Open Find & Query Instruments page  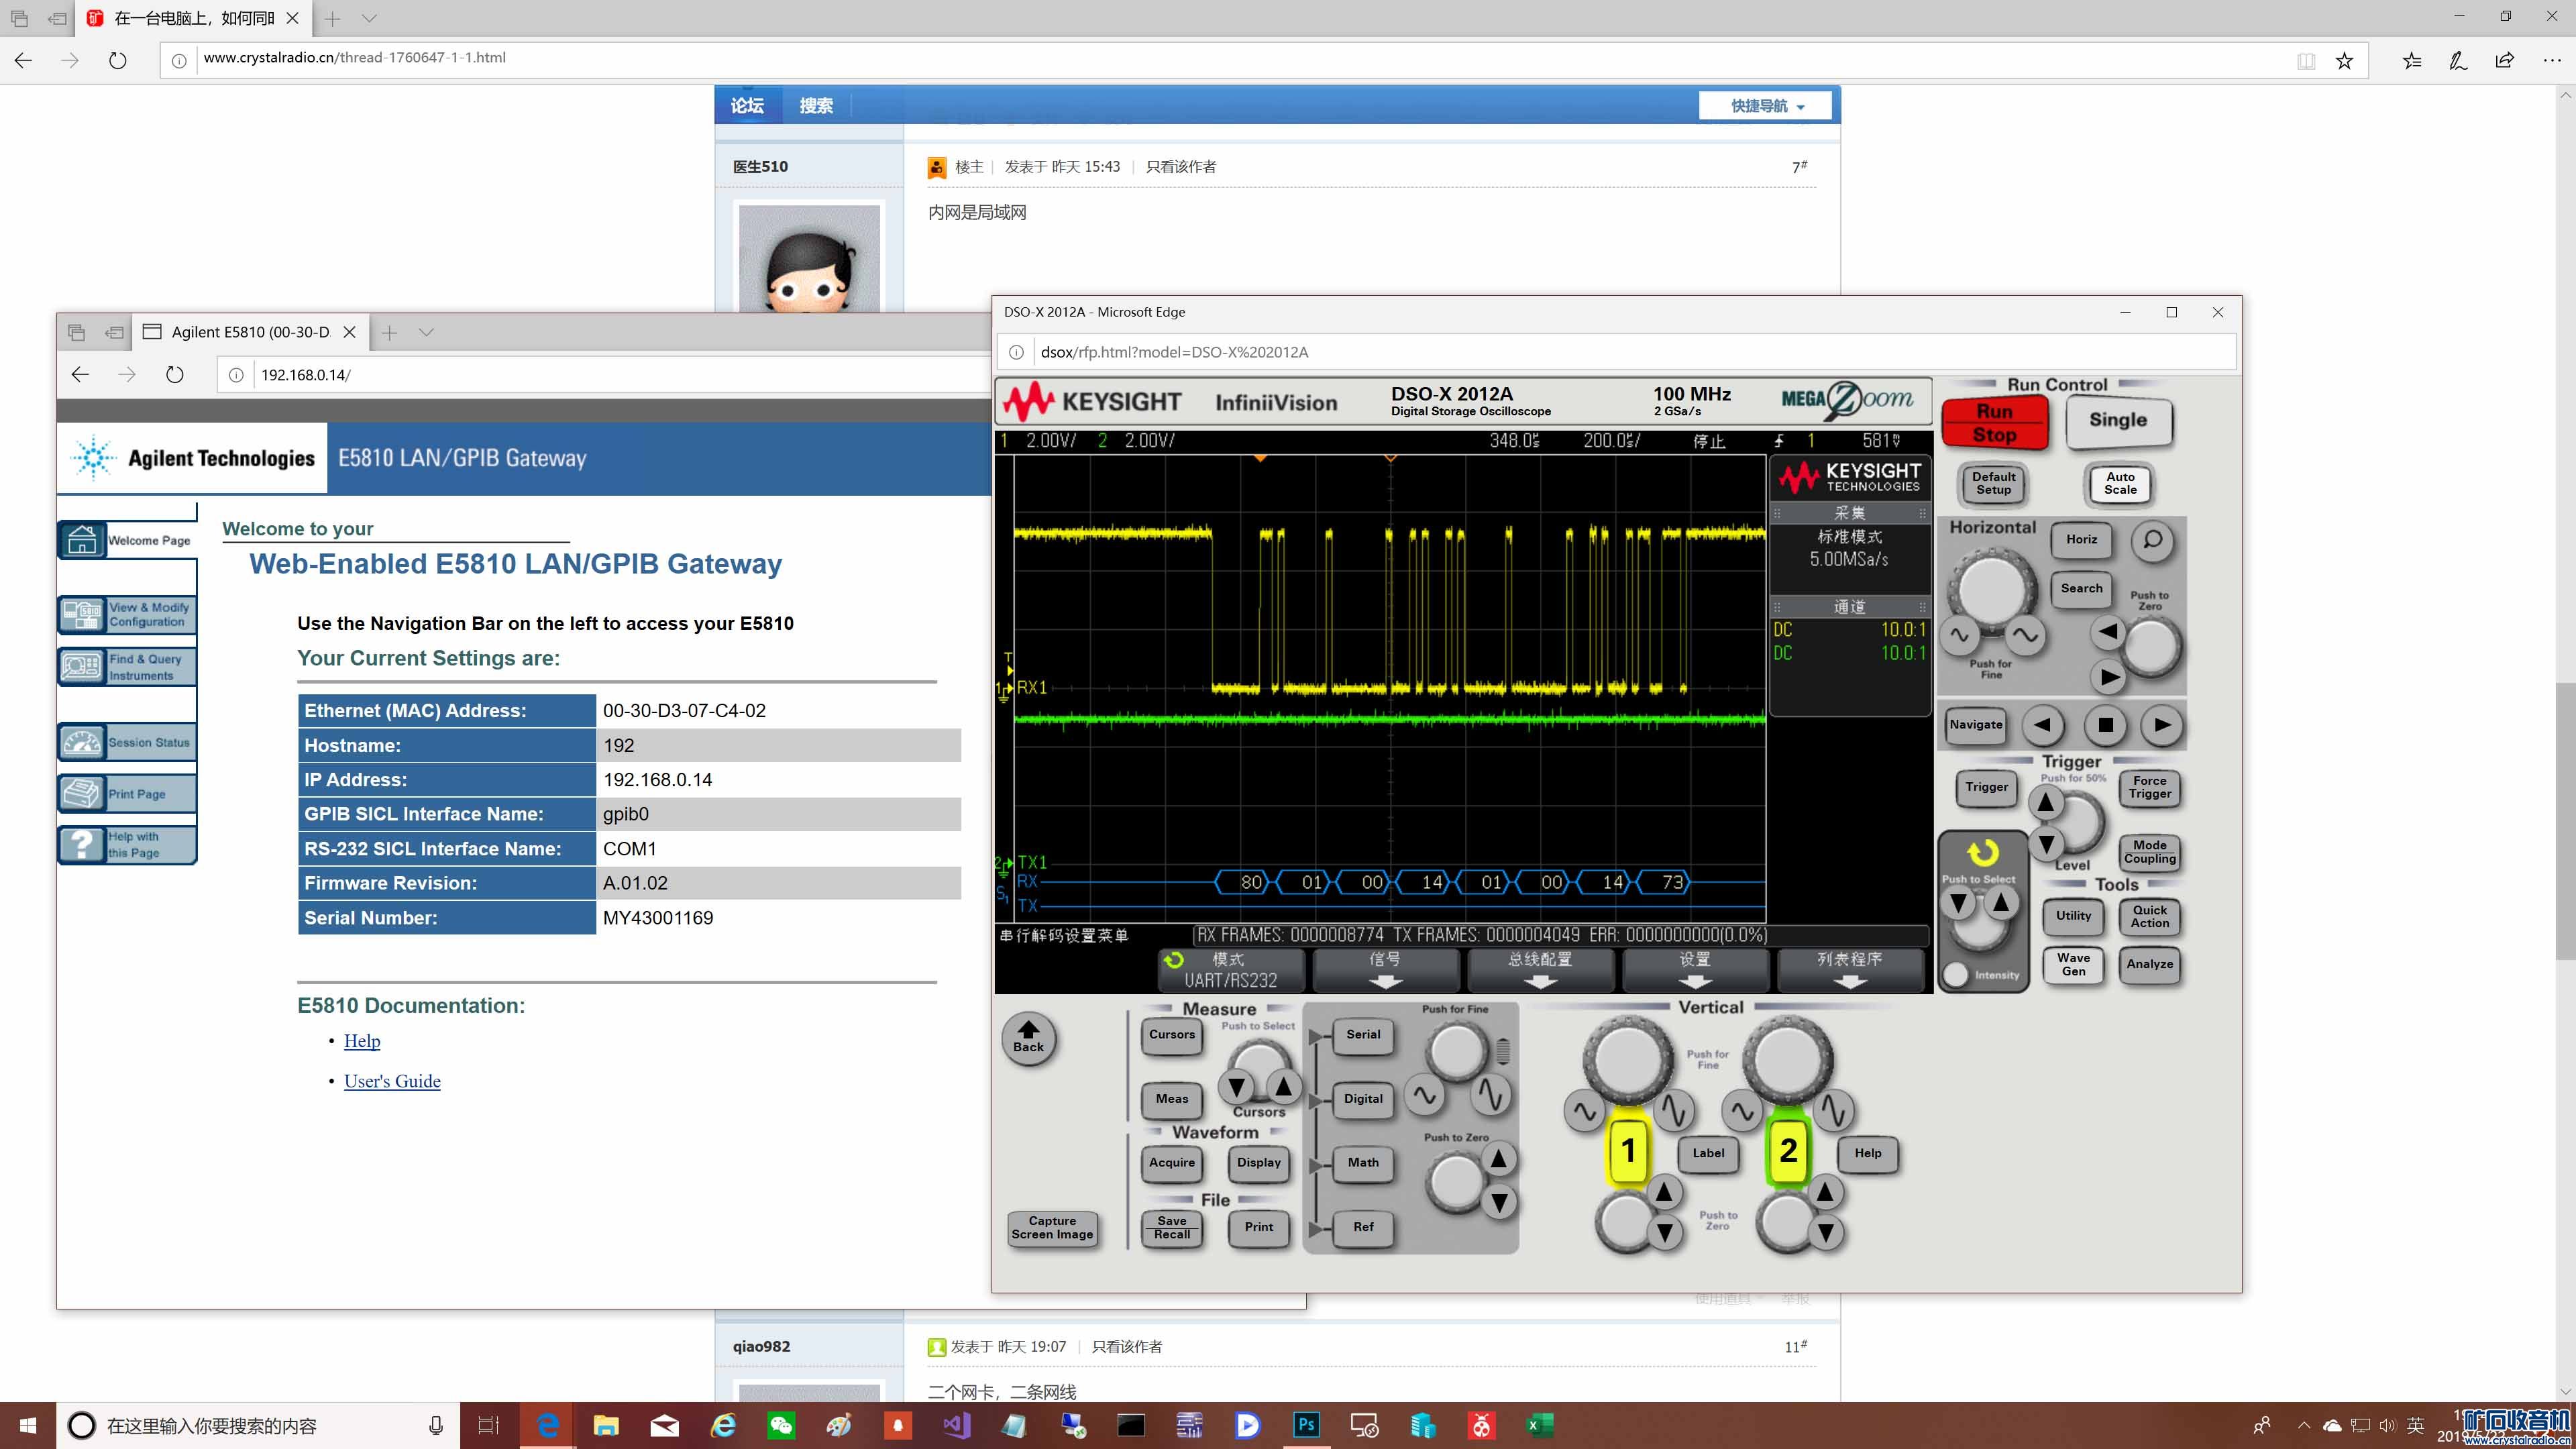pos(127,667)
